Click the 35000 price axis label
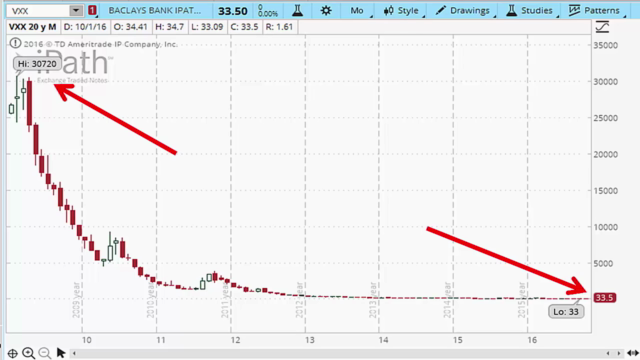 605,45
